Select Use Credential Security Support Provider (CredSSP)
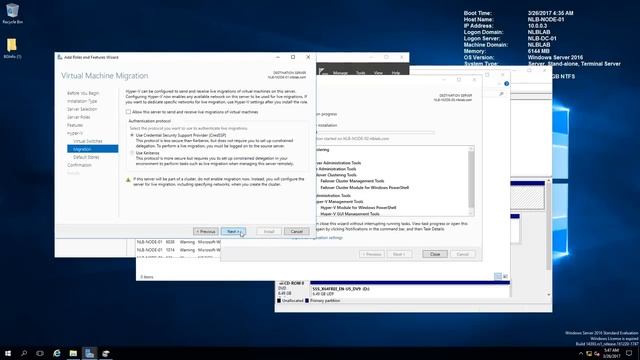Screen dimensions: 640x360 click(132, 135)
